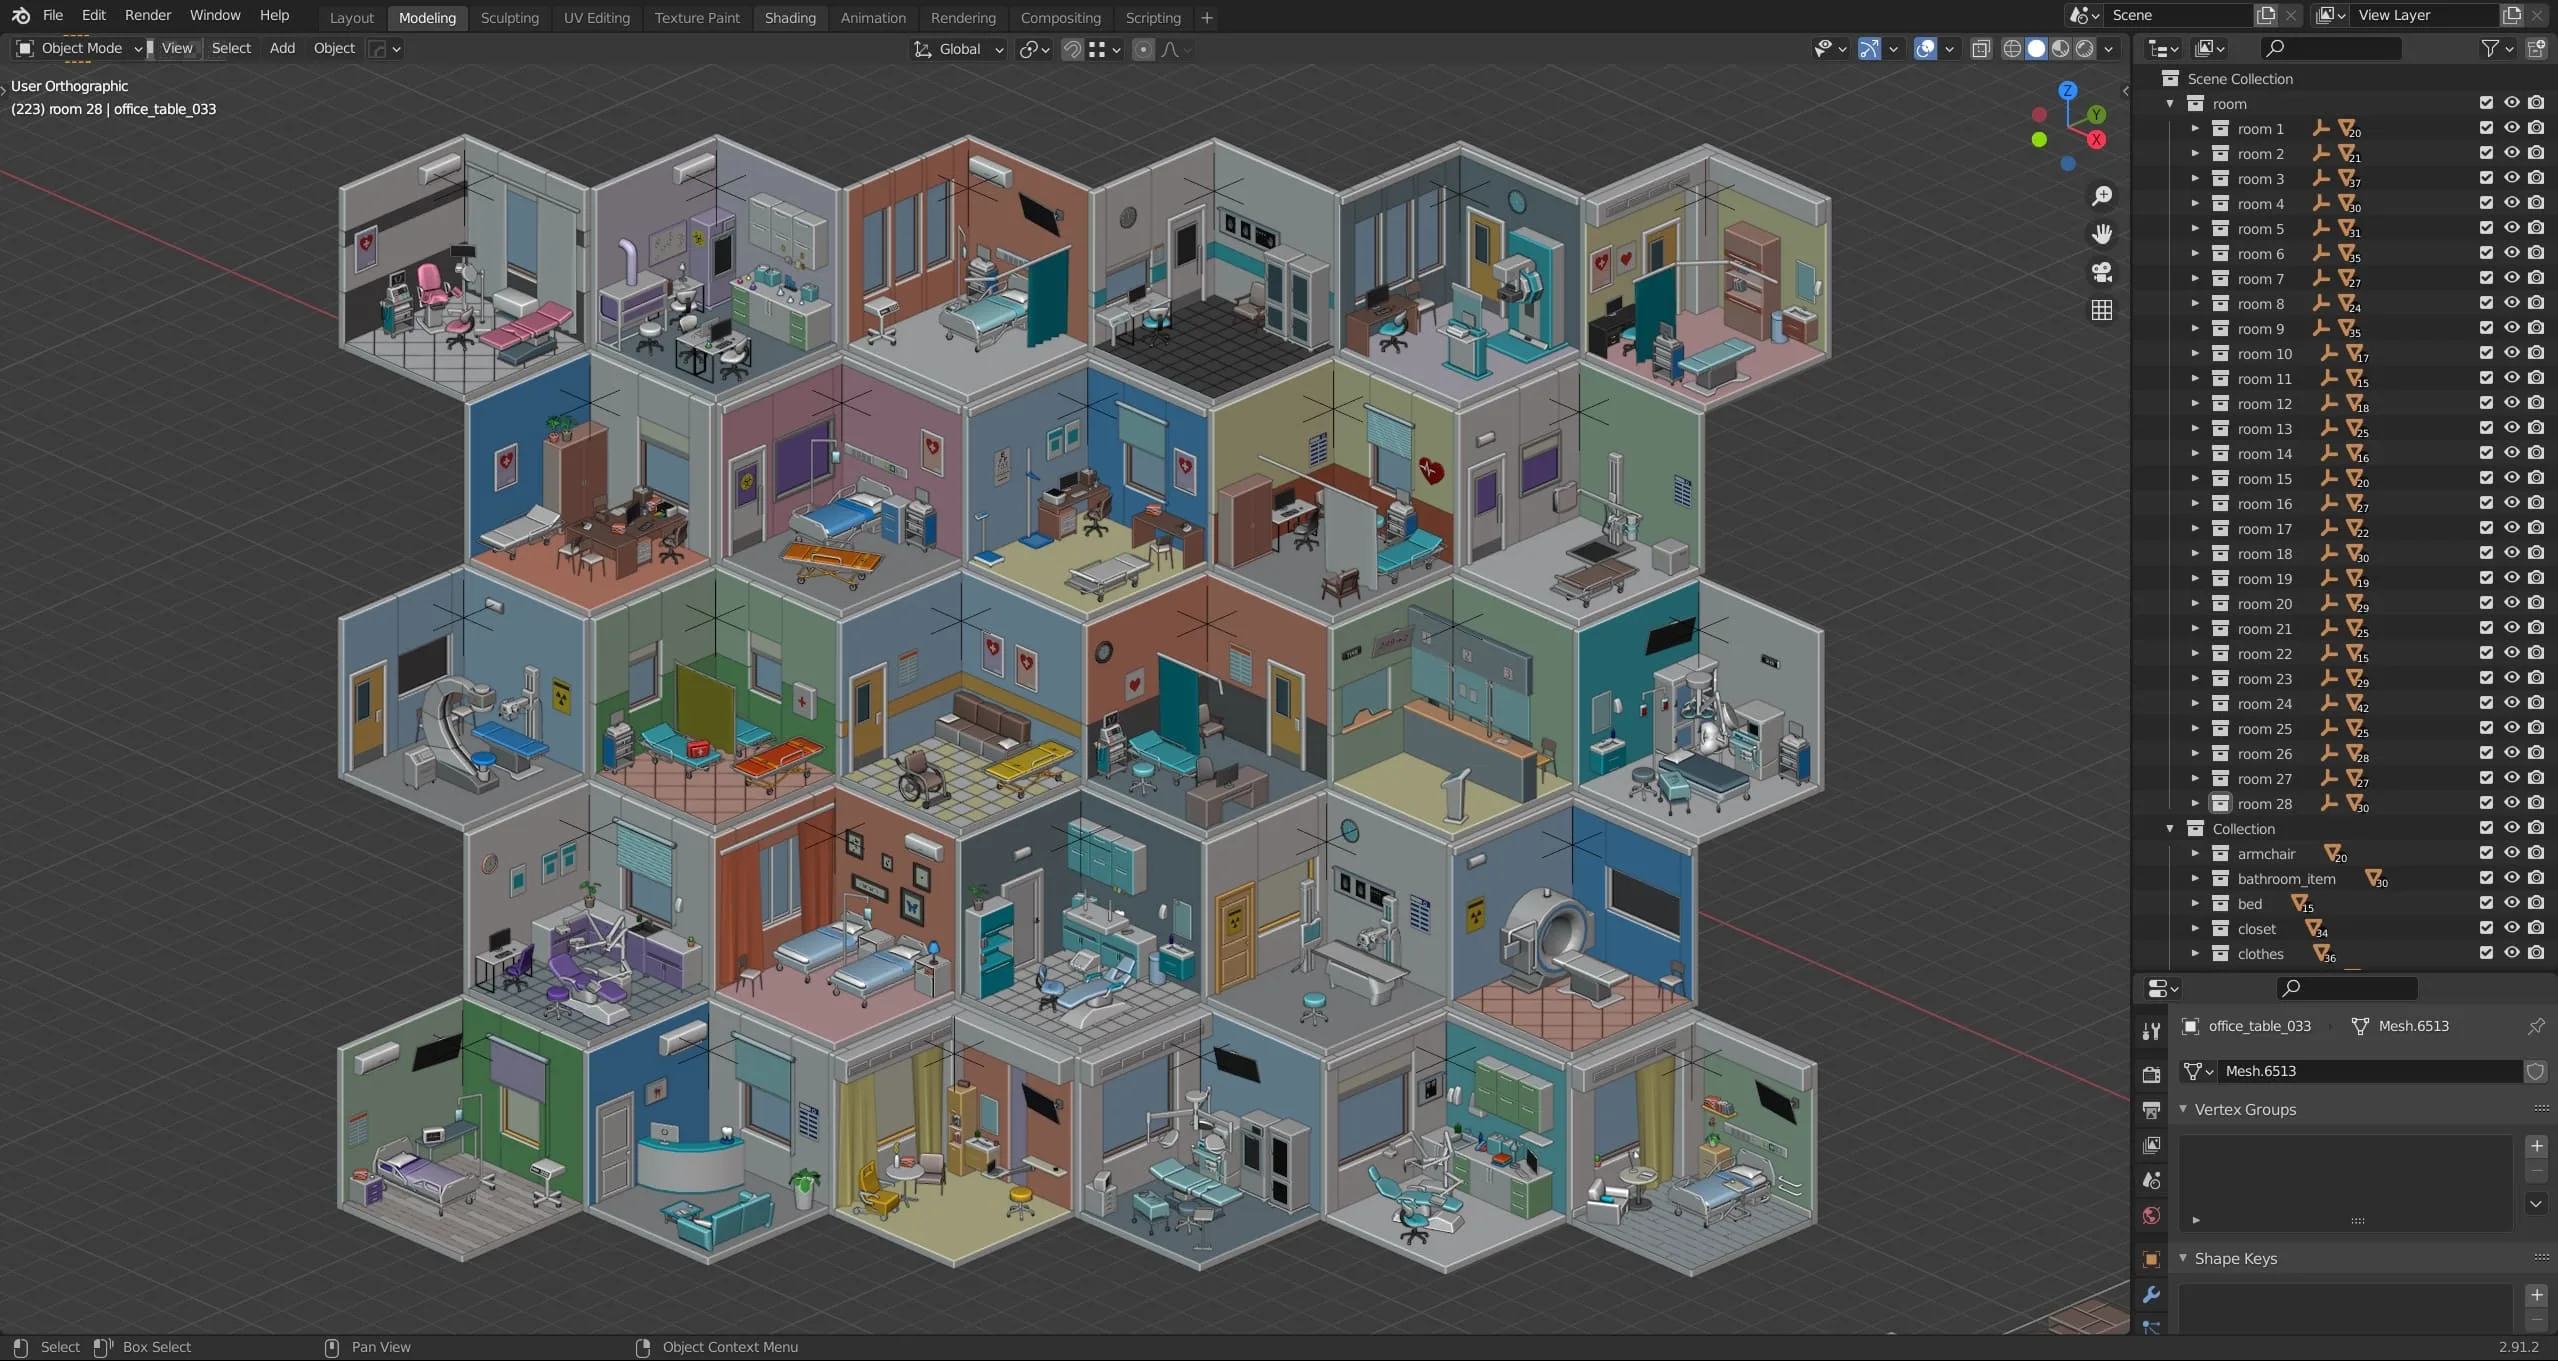The height and width of the screenshot is (1361, 2558).
Task: Open vertex group specials dropdown arrow
Action: [2536, 1204]
